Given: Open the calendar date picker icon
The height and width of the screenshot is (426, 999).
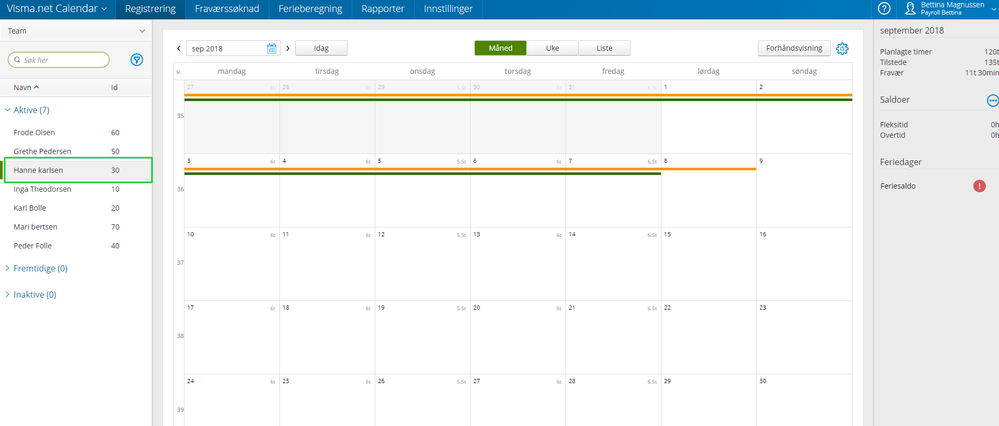Looking at the screenshot, I should click(271, 48).
